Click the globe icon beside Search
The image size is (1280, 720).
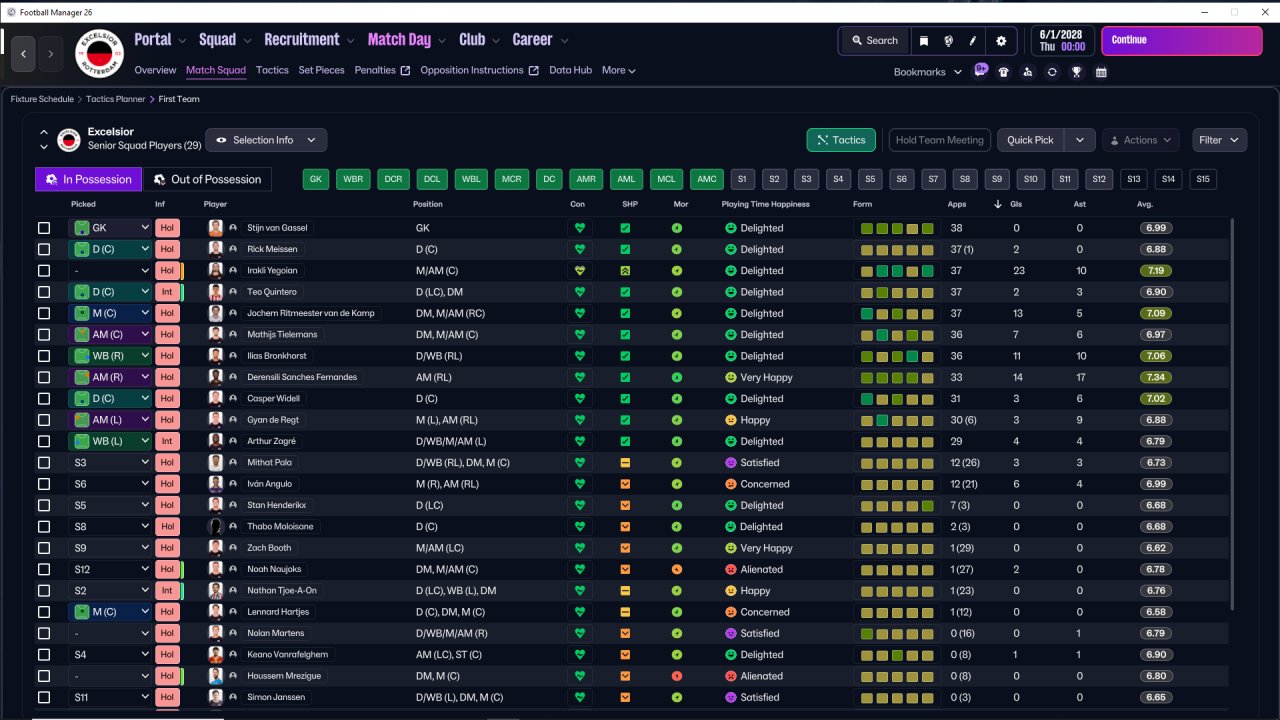point(948,41)
